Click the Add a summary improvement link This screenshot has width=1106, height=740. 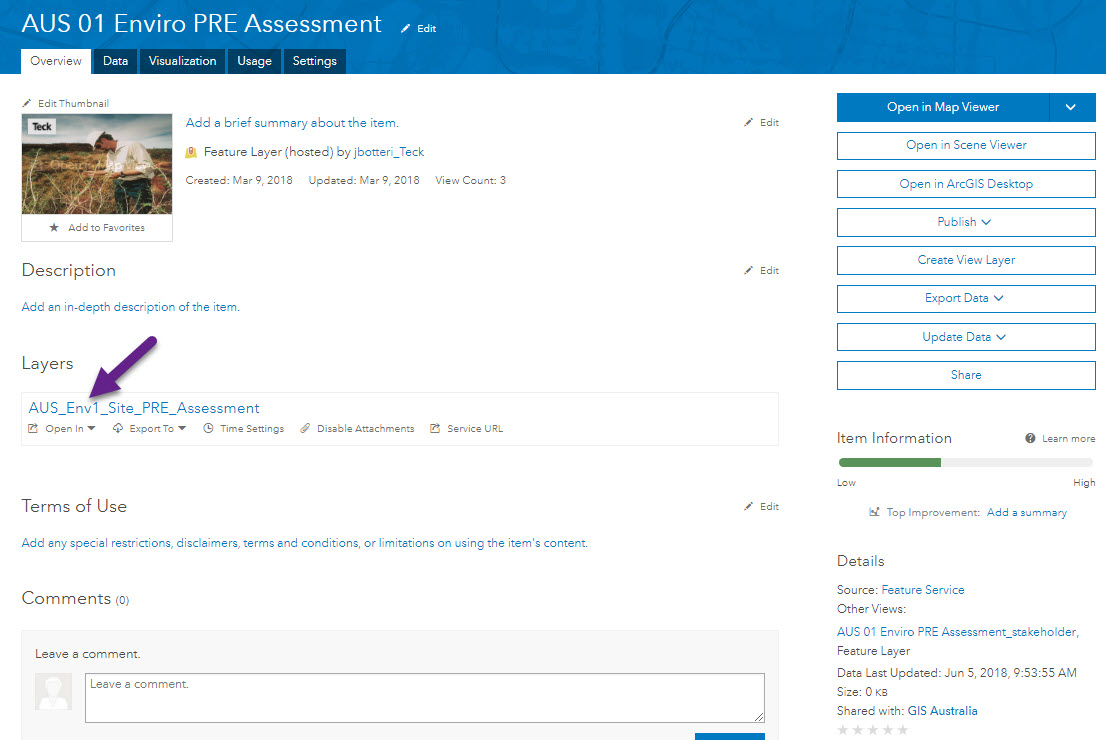tap(1026, 512)
